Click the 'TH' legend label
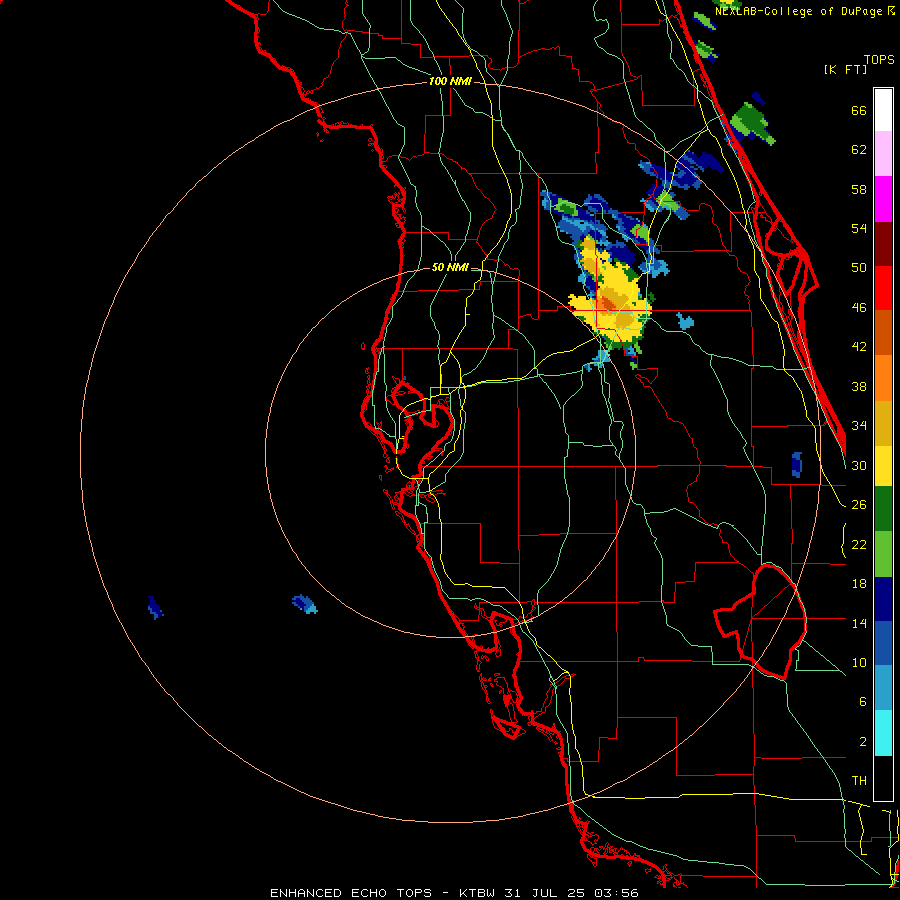 point(859,781)
